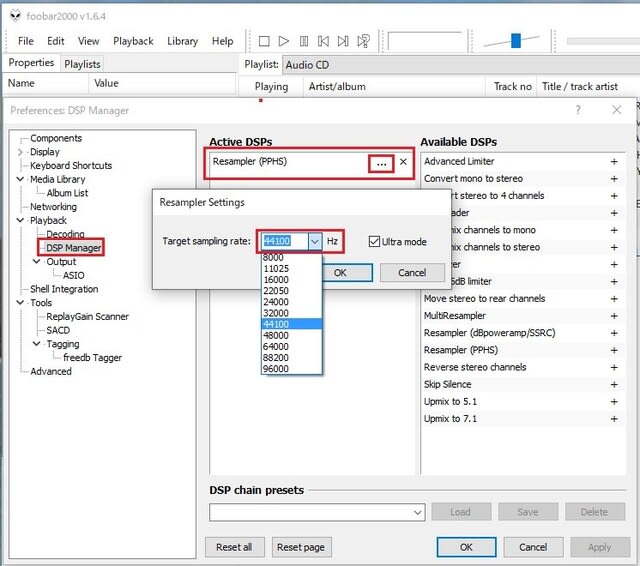Click the Reset page button
Image resolution: width=640 pixels, height=566 pixels.
point(301,547)
